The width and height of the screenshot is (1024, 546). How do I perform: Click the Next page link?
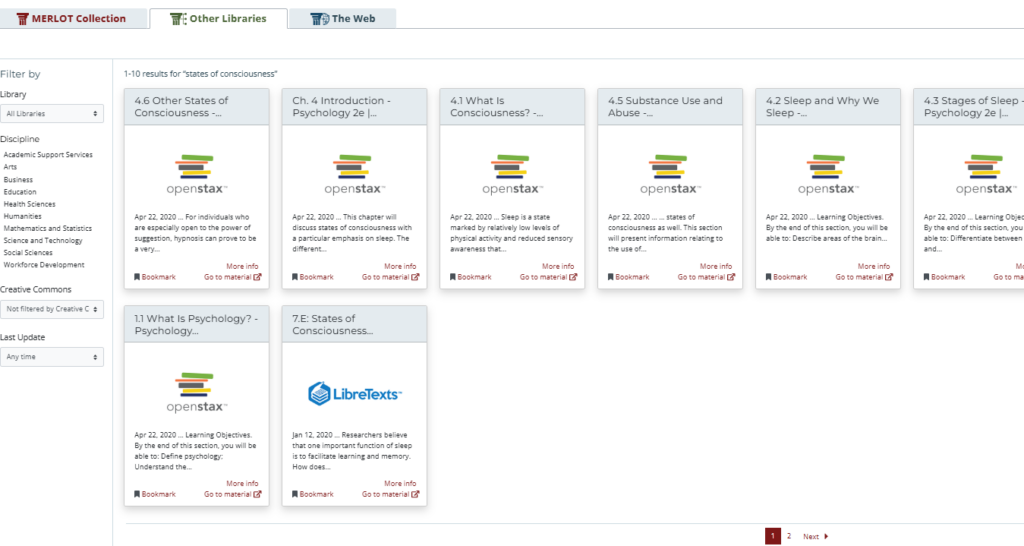coord(815,536)
